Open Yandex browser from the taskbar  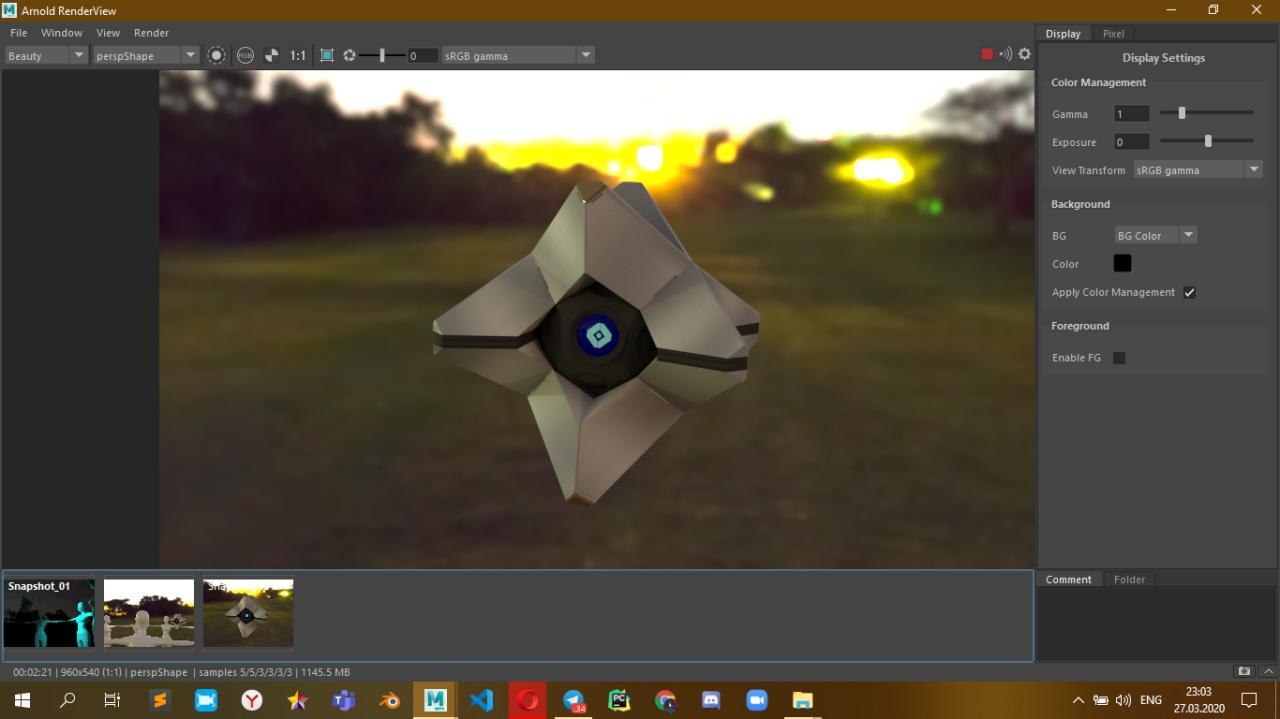point(251,700)
